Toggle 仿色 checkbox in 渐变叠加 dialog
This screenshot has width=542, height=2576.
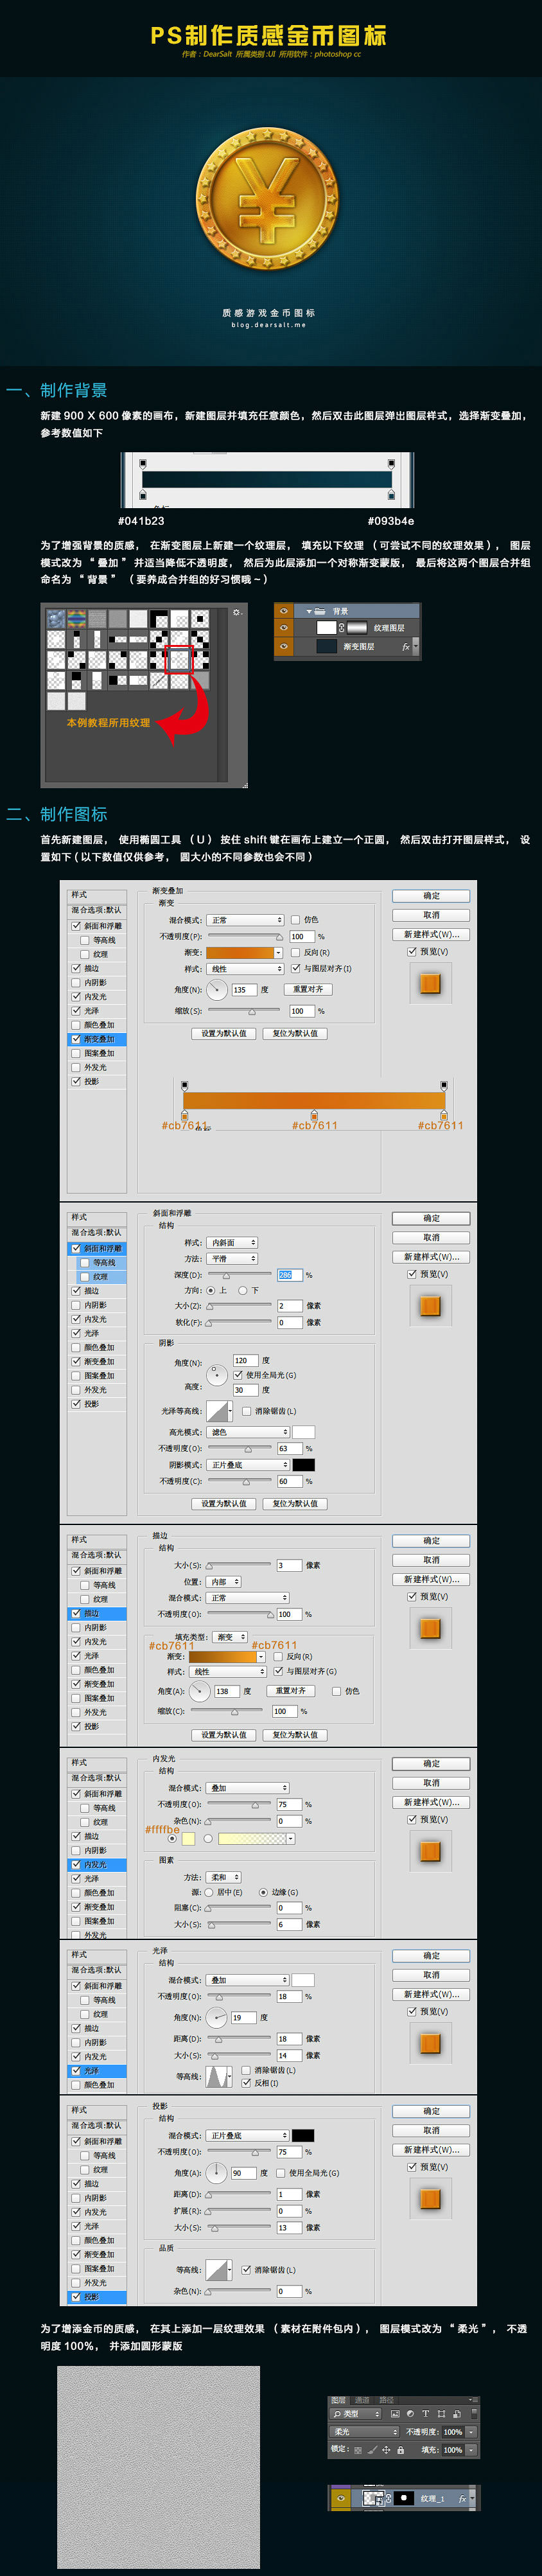coord(296,920)
